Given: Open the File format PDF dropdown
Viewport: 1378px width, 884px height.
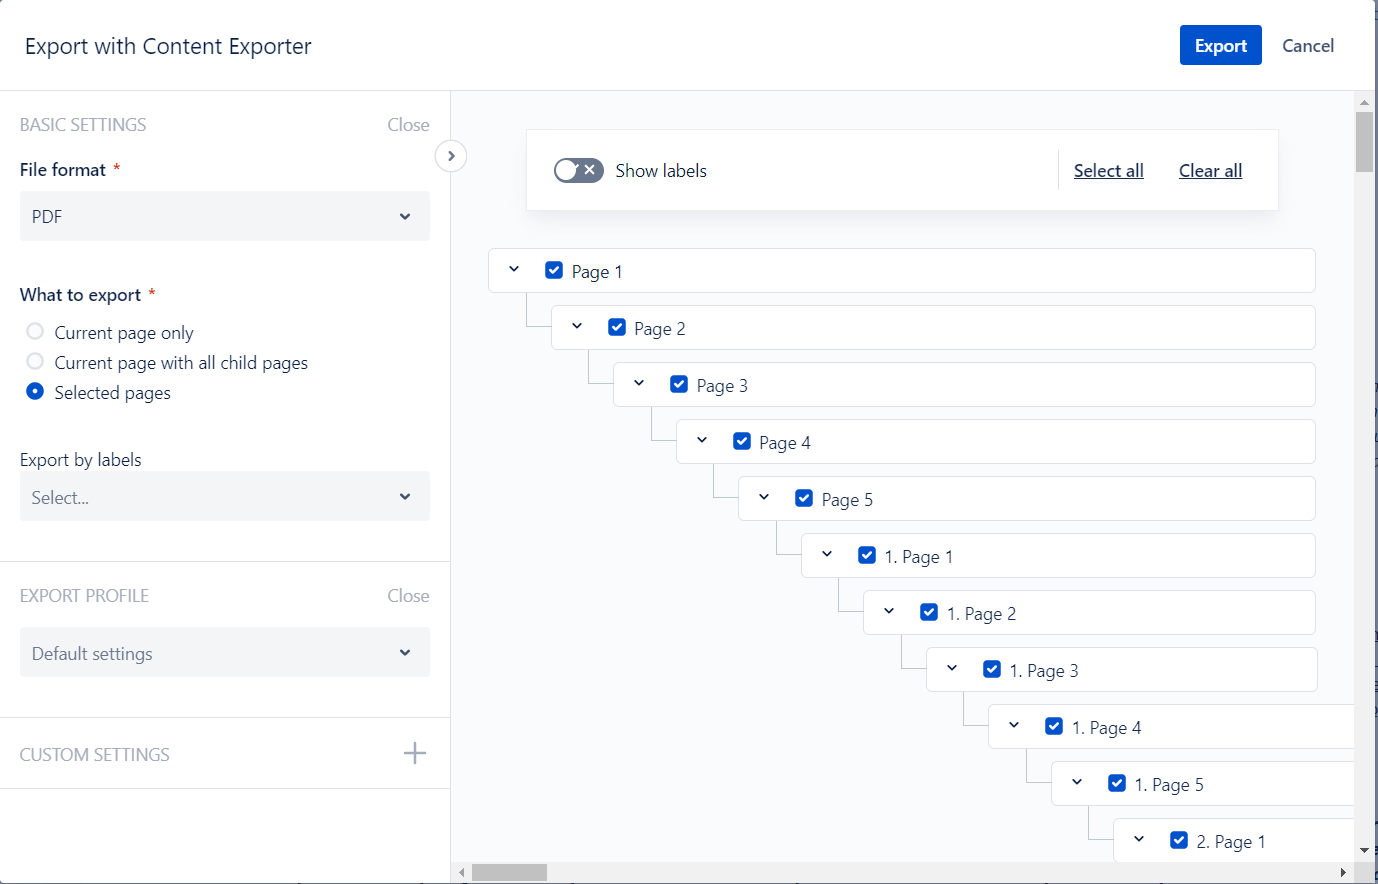Looking at the screenshot, I should pos(225,216).
